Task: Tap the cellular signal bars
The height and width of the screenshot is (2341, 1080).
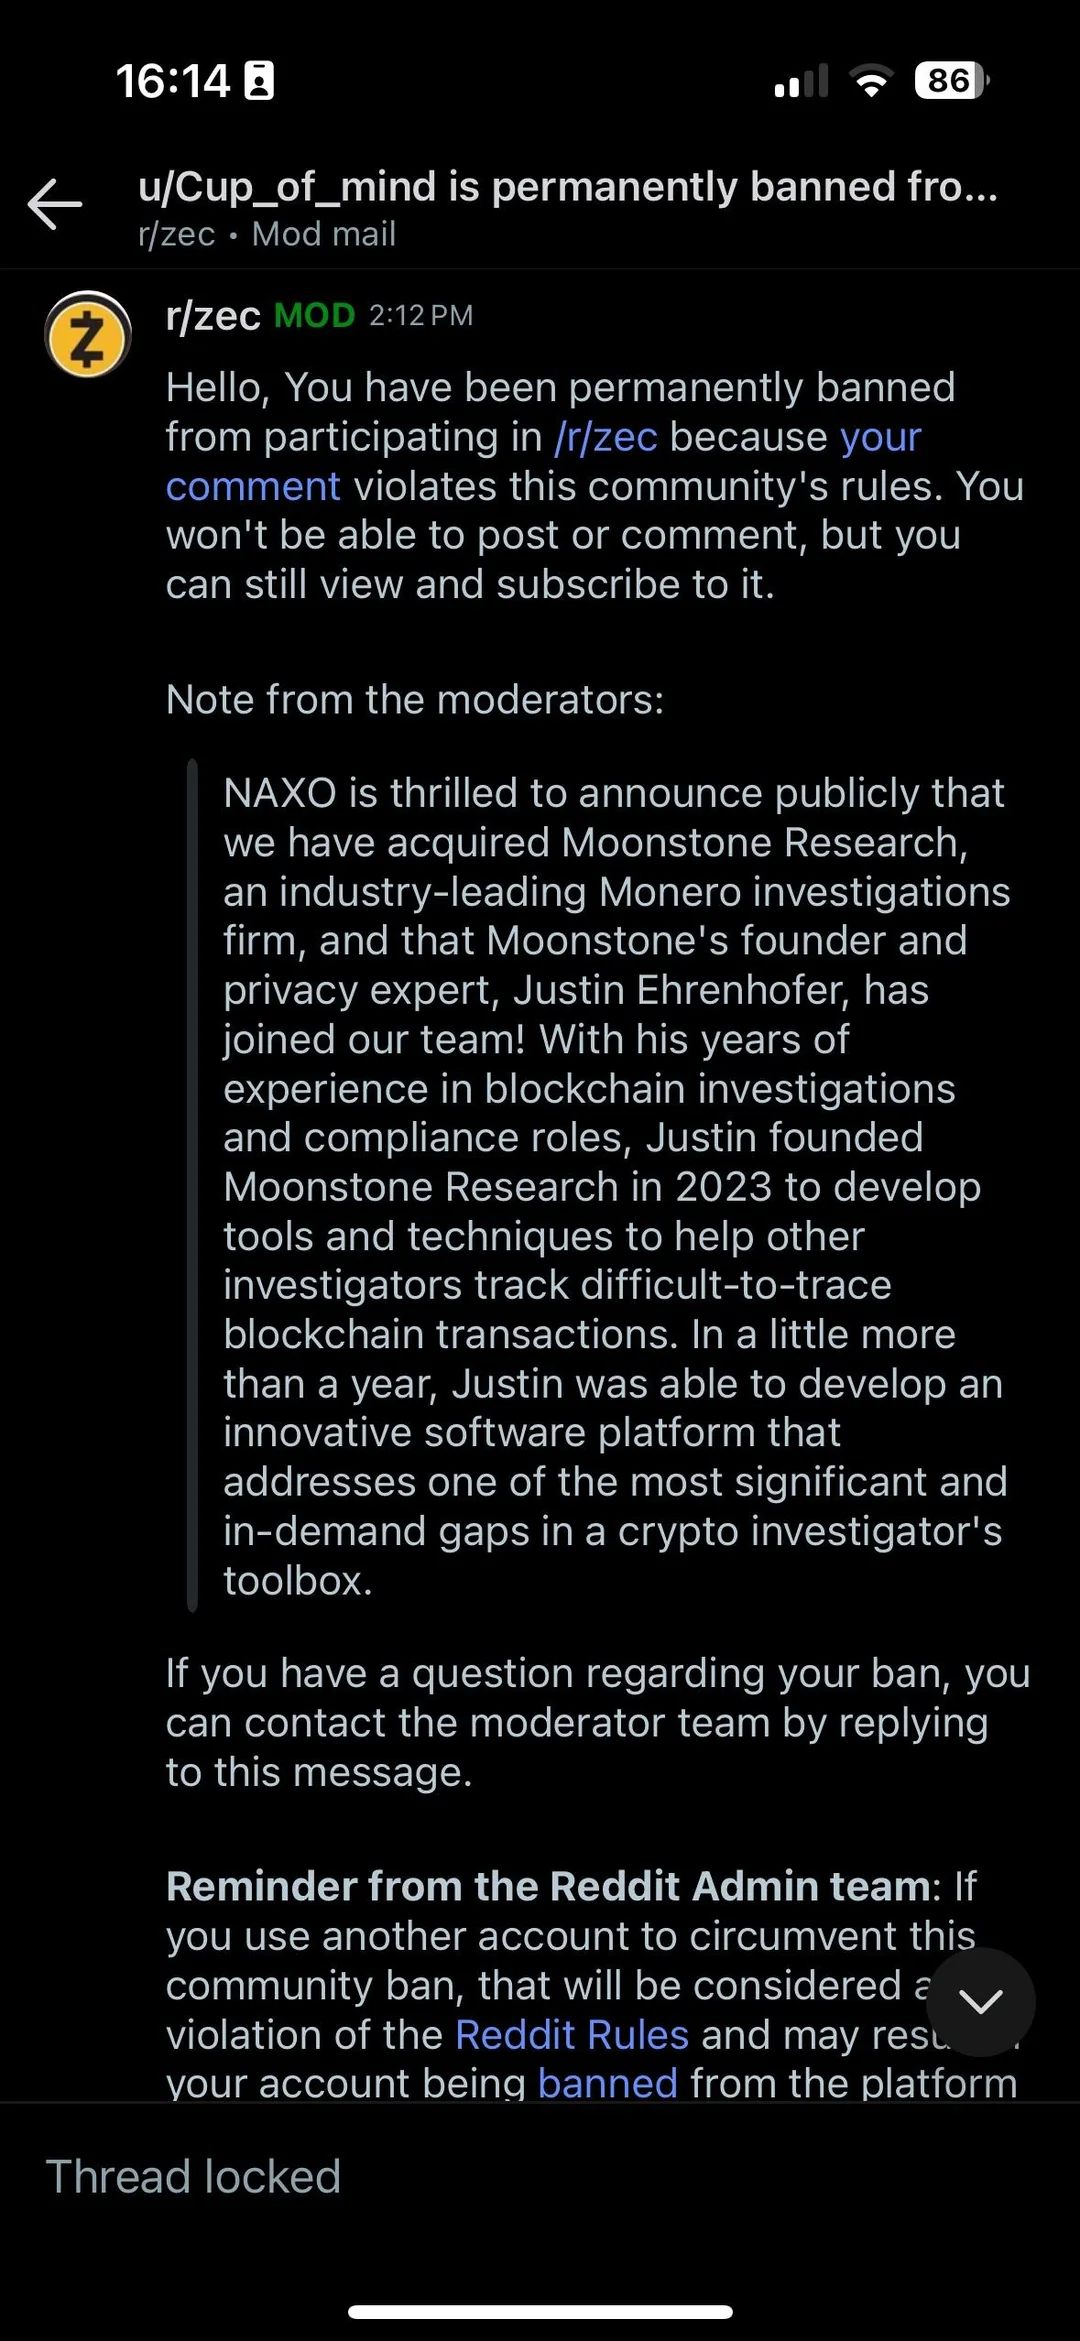Action: pos(801,81)
